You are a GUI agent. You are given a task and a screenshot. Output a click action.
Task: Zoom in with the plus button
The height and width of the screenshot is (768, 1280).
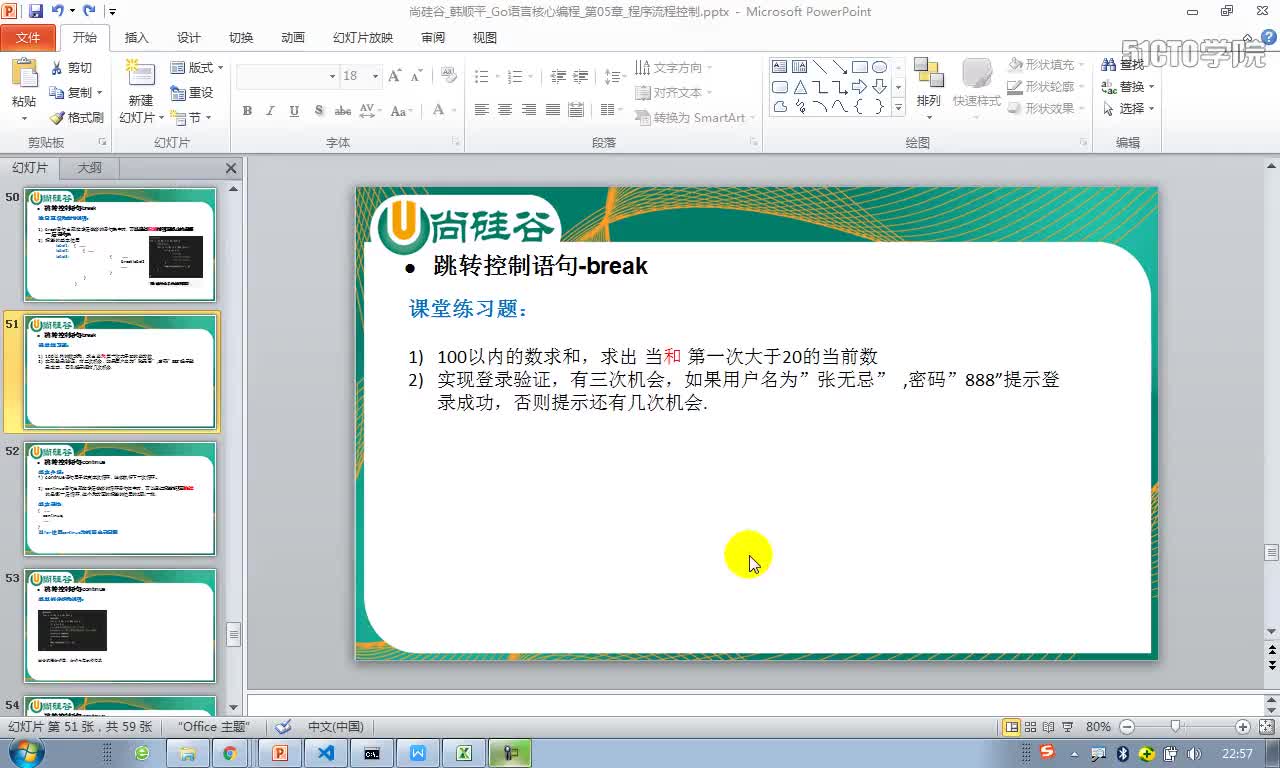[x=1243, y=727]
